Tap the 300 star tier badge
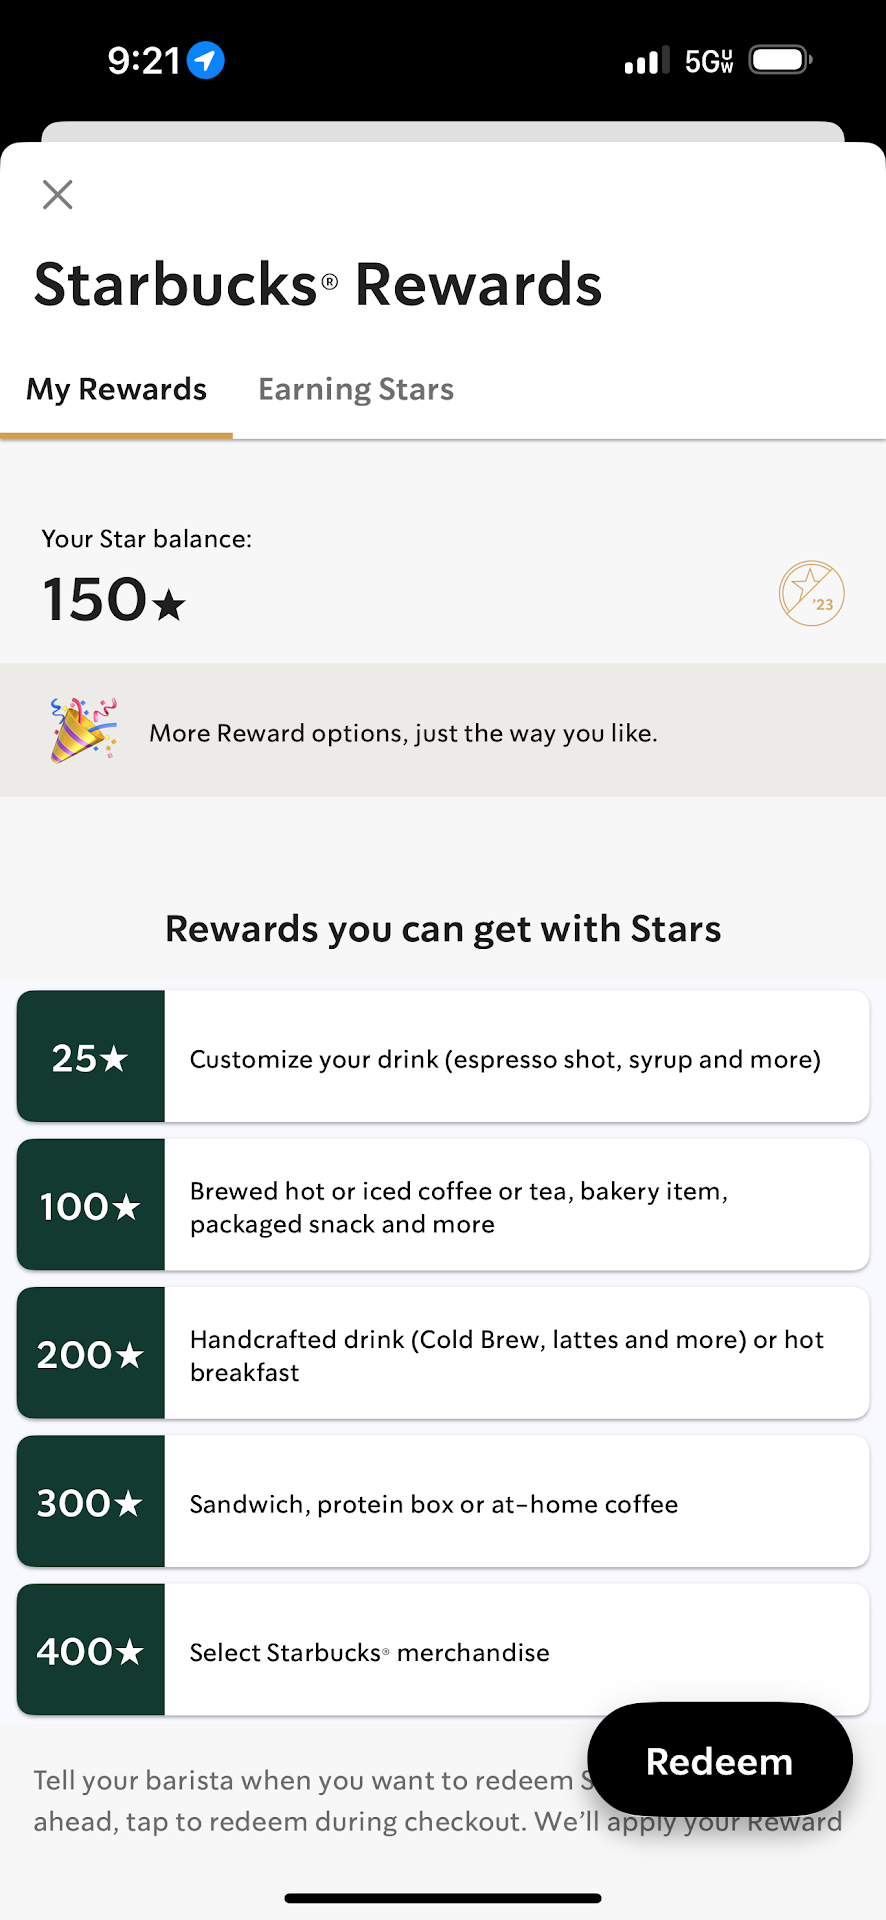The width and height of the screenshot is (886, 1920). [x=91, y=1501]
